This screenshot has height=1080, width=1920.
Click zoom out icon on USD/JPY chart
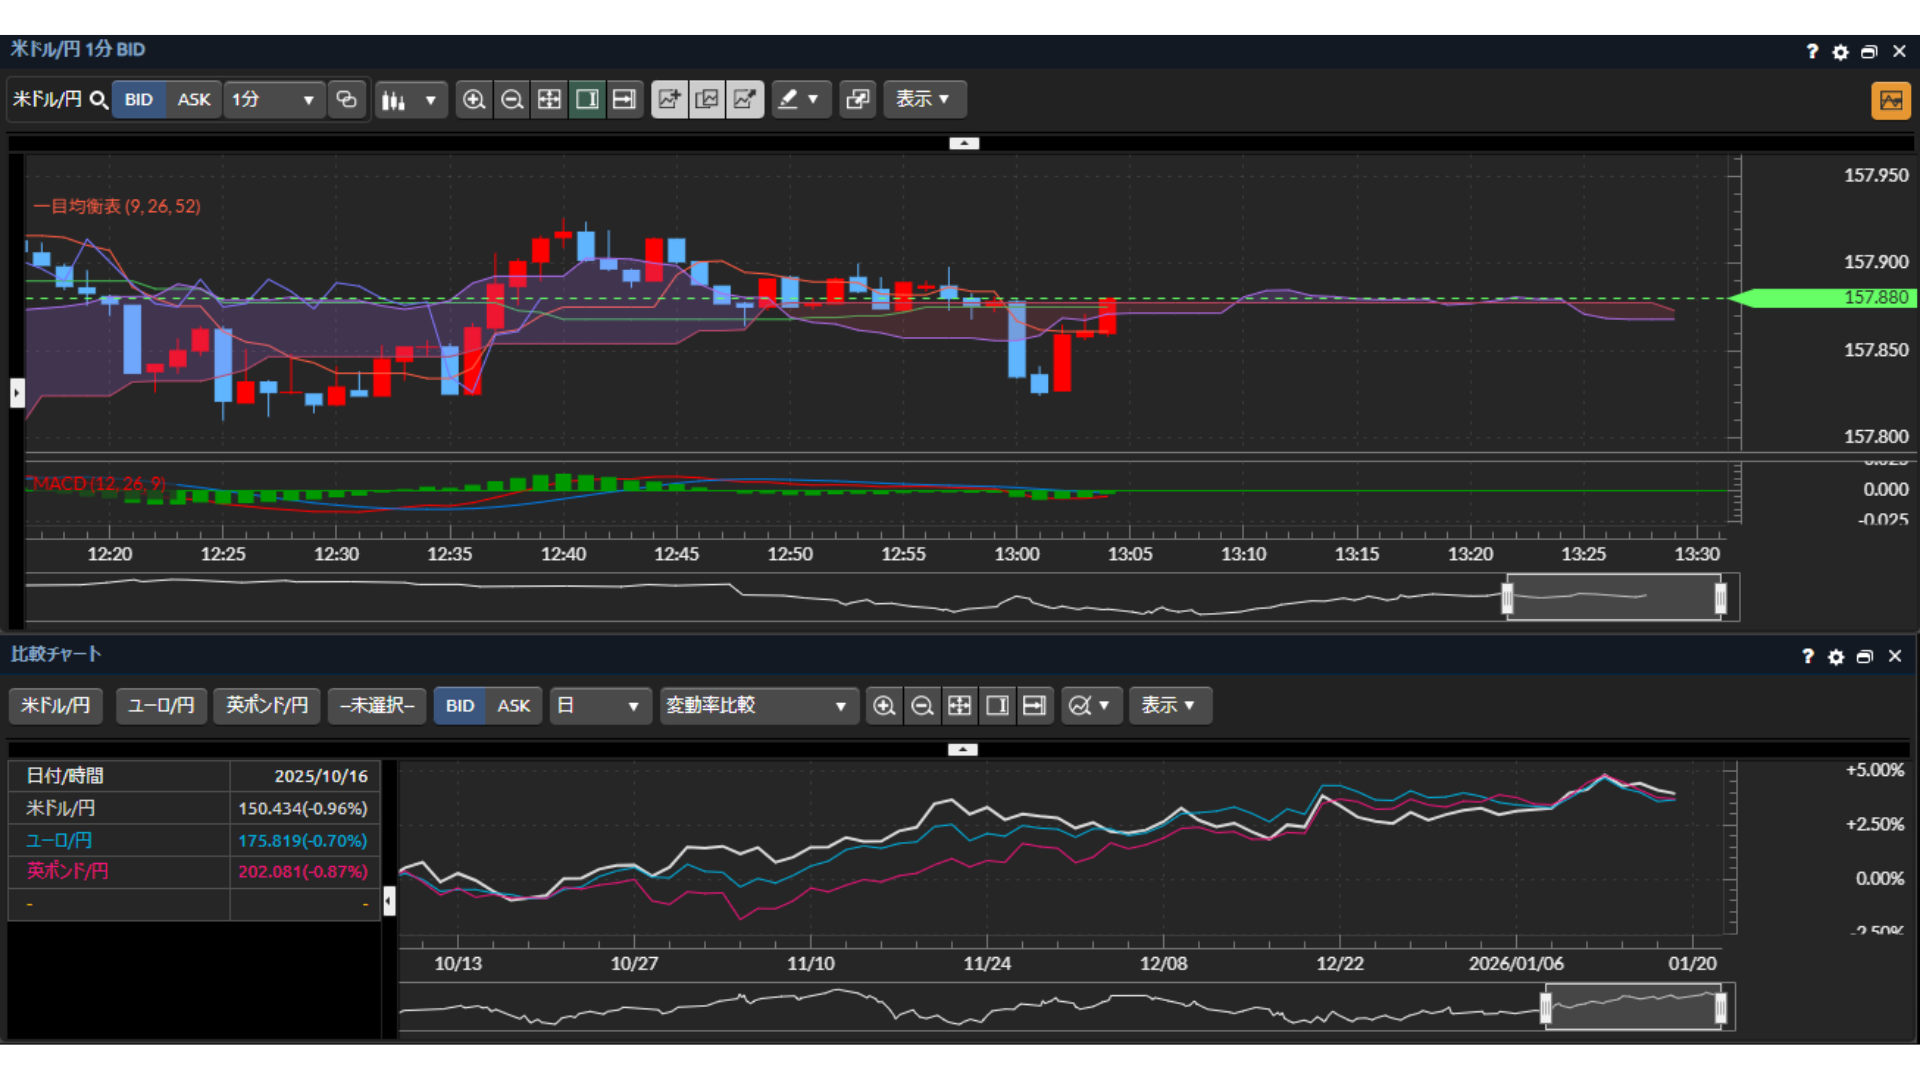tap(512, 99)
